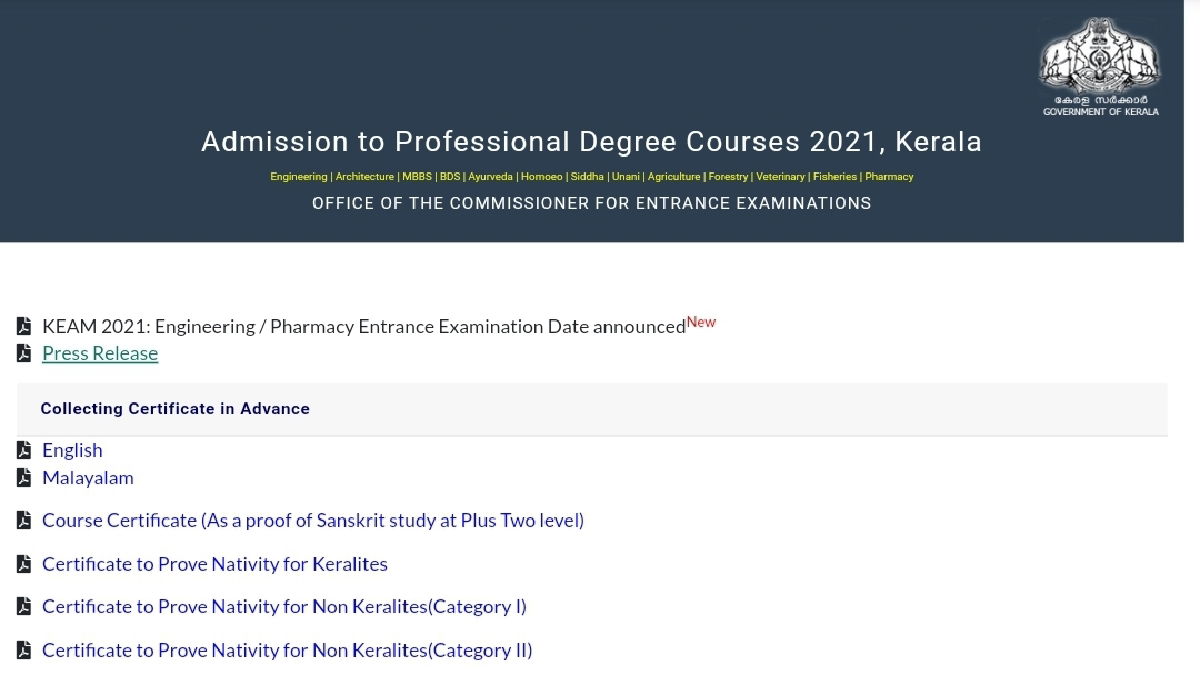Image resolution: width=1200 pixels, height=675 pixels.
Task: Click the PDF icon beside Malayalam
Action: coord(24,477)
